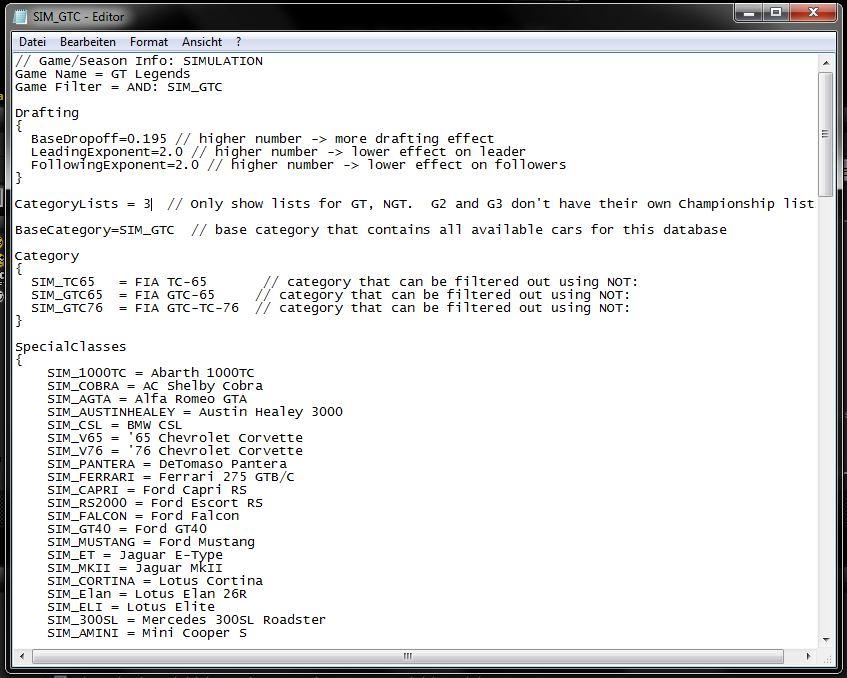Click the horizontal scrollbar left arrow
Image resolution: width=847 pixels, height=678 pixels.
(22, 656)
